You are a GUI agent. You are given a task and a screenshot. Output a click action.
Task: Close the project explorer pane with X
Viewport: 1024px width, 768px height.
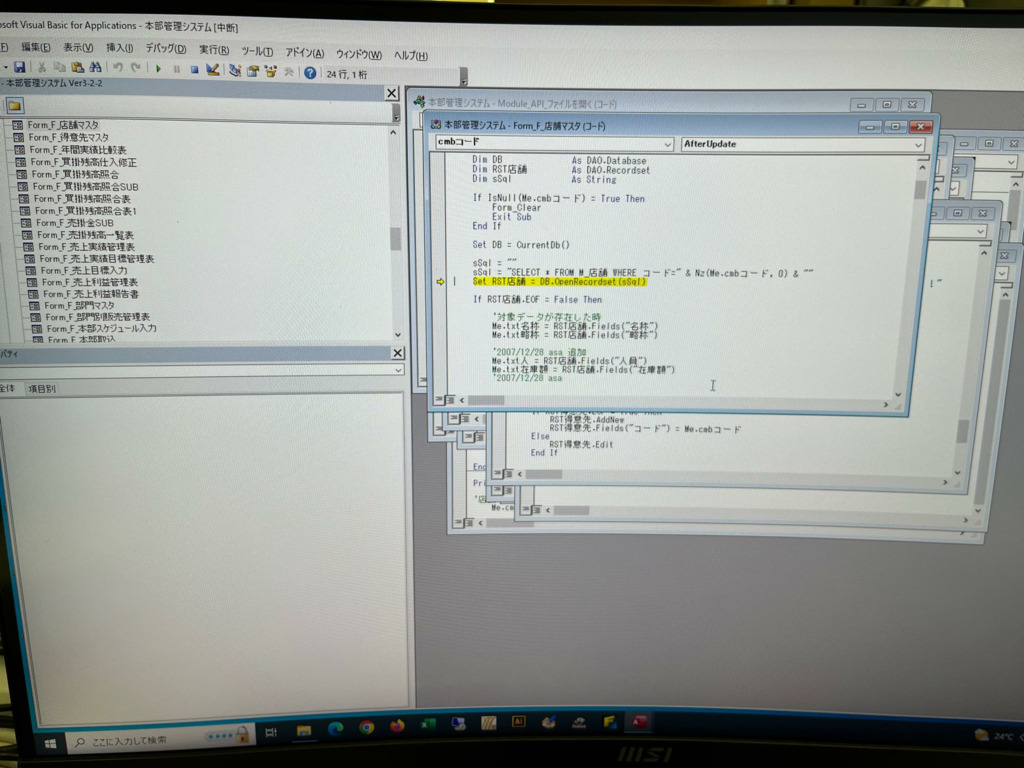coord(392,93)
